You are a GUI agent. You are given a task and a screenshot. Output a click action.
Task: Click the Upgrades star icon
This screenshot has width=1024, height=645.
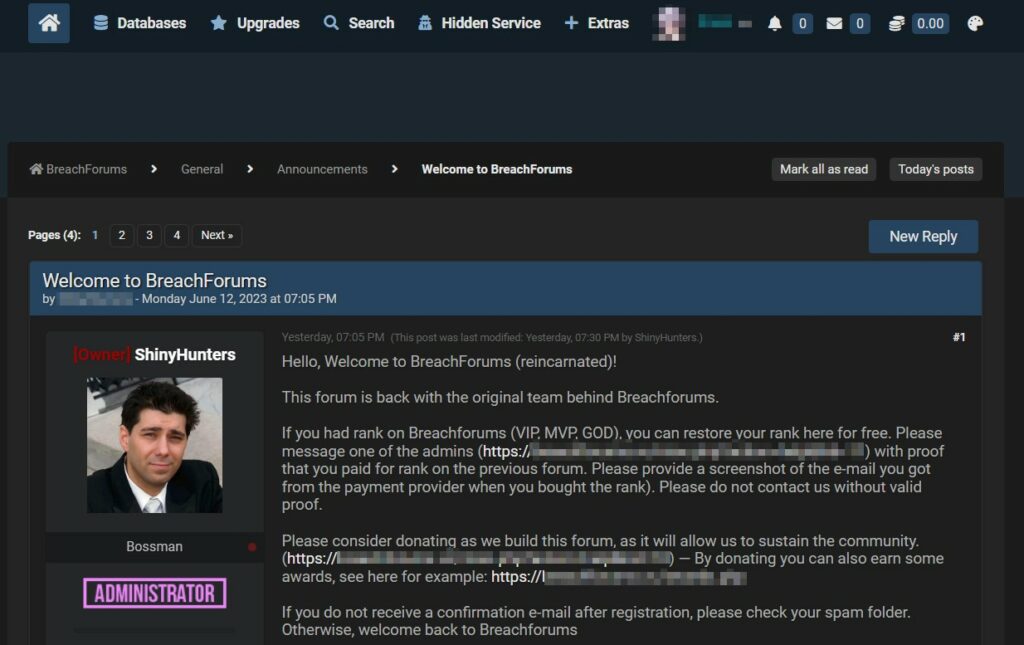(219, 23)
